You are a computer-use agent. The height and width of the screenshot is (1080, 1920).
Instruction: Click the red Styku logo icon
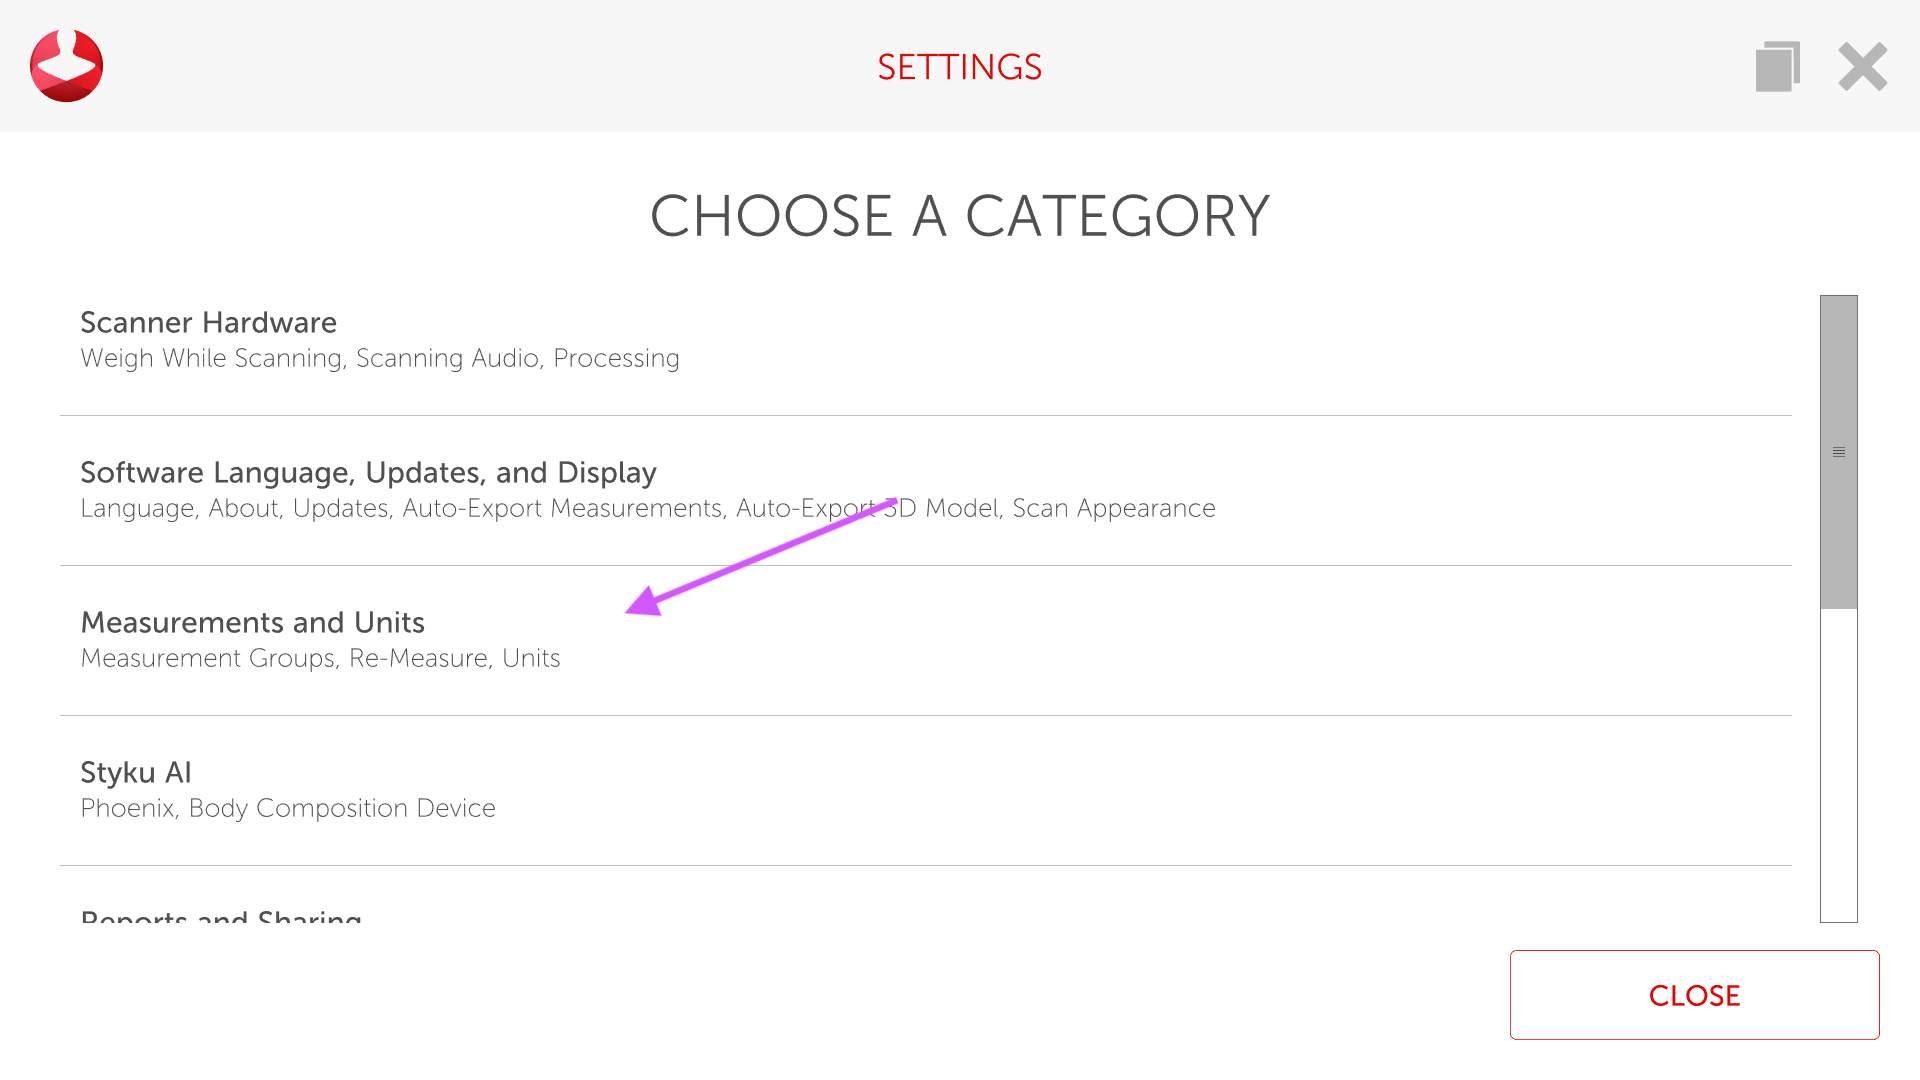66,66
